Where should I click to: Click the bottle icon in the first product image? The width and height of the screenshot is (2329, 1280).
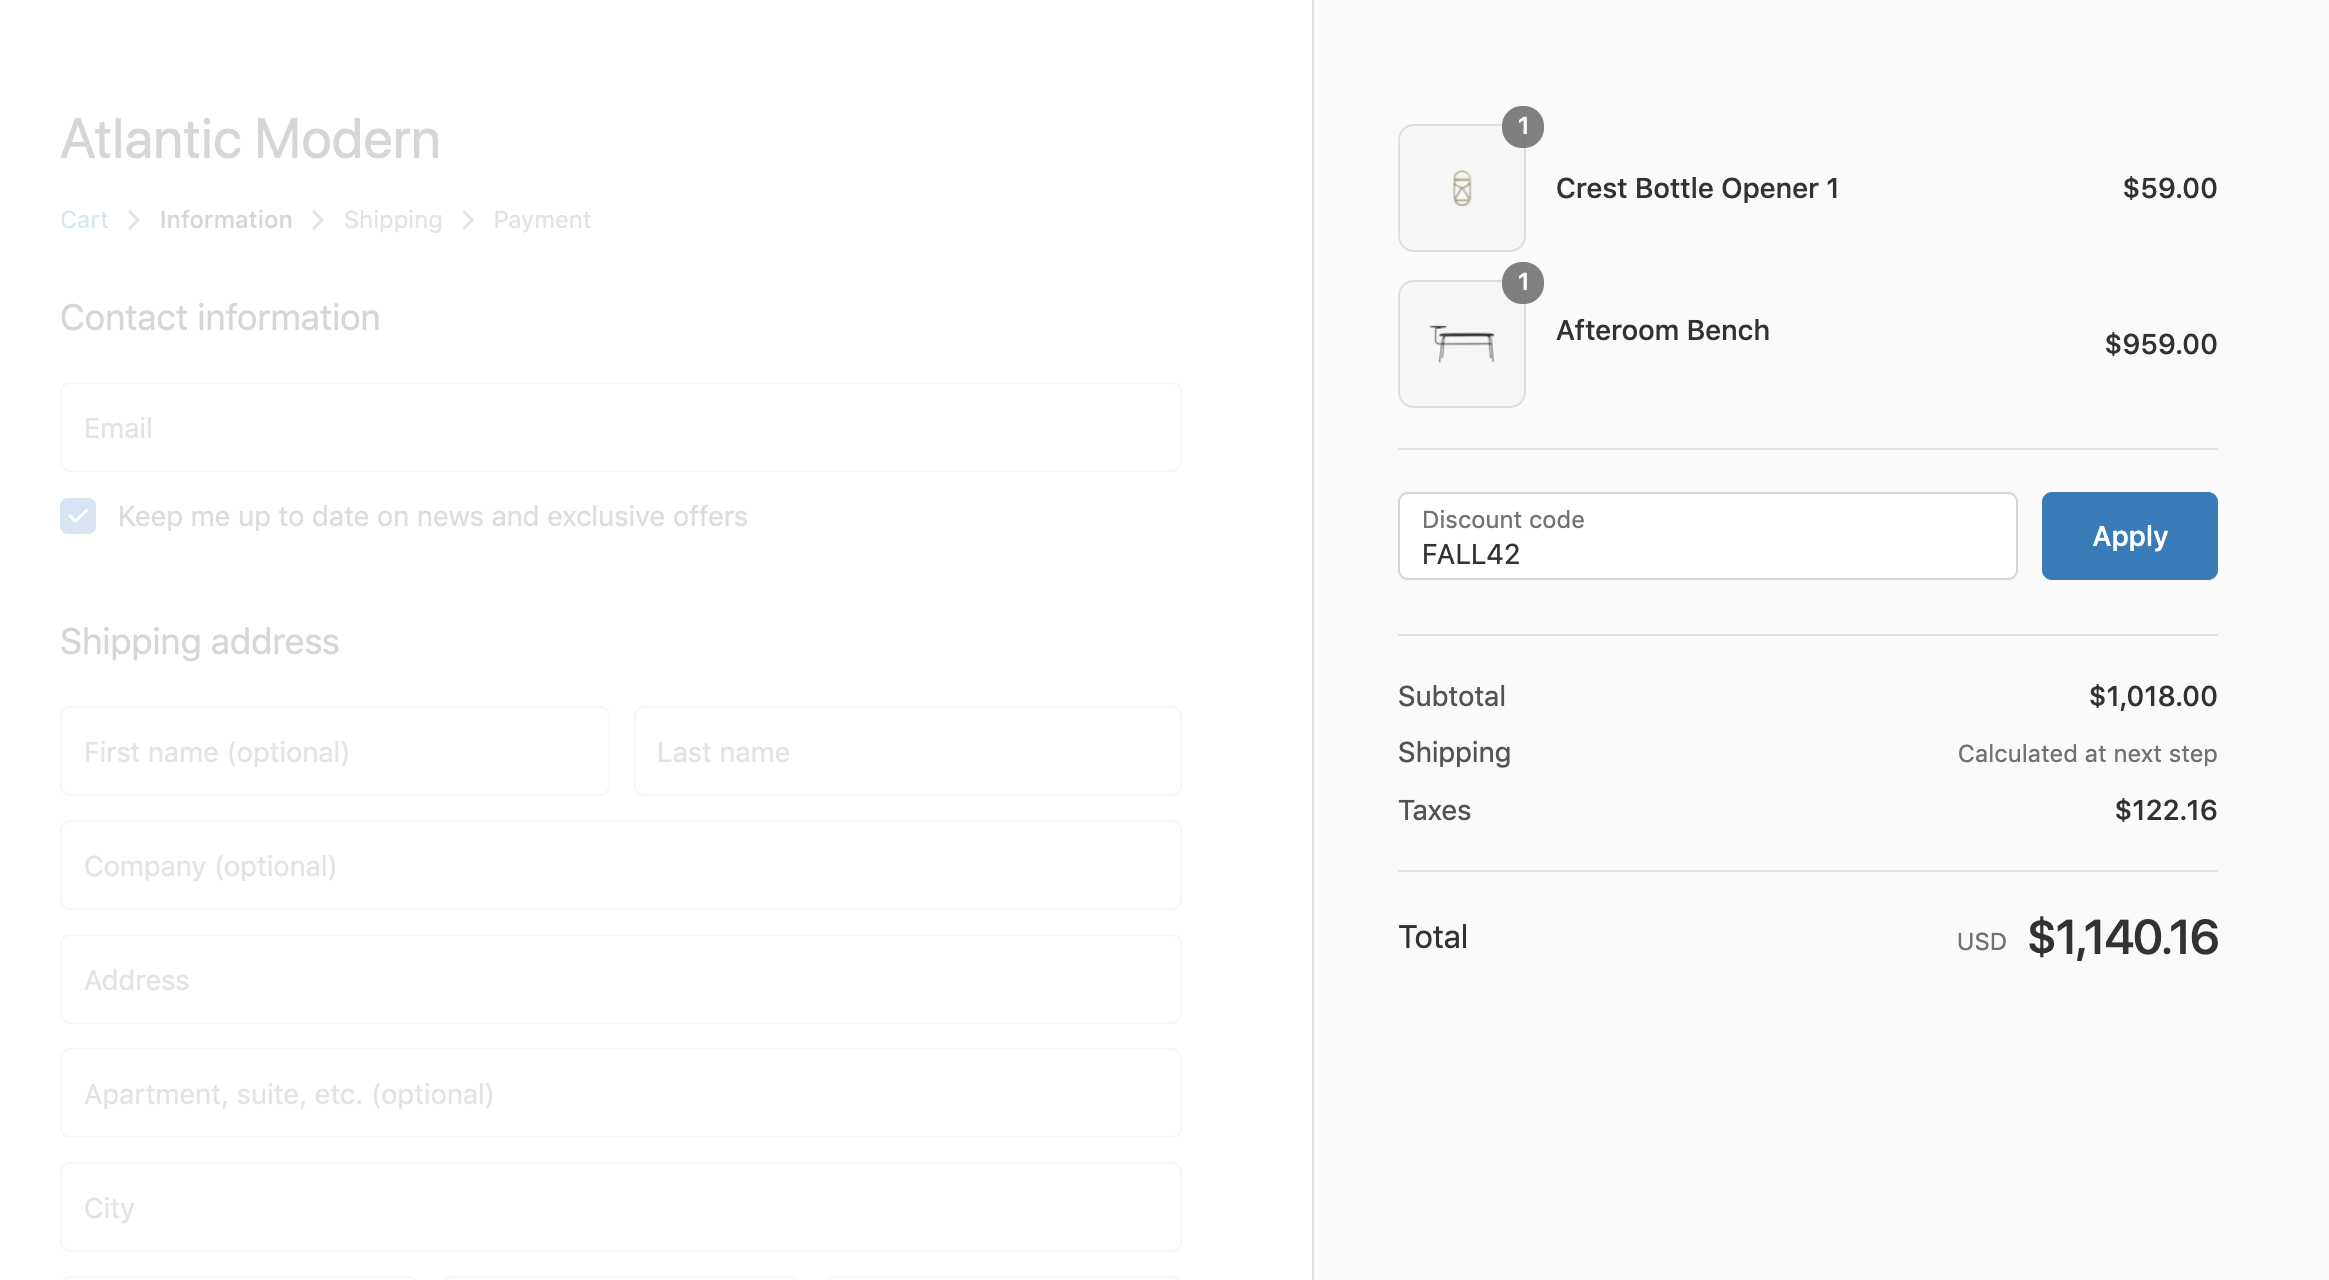click(1461, 188)
